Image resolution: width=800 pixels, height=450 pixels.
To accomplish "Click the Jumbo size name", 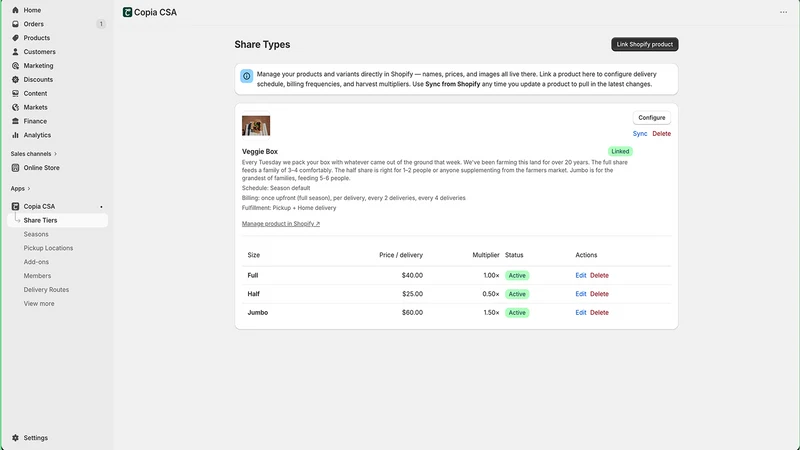I will pos(258,313).
